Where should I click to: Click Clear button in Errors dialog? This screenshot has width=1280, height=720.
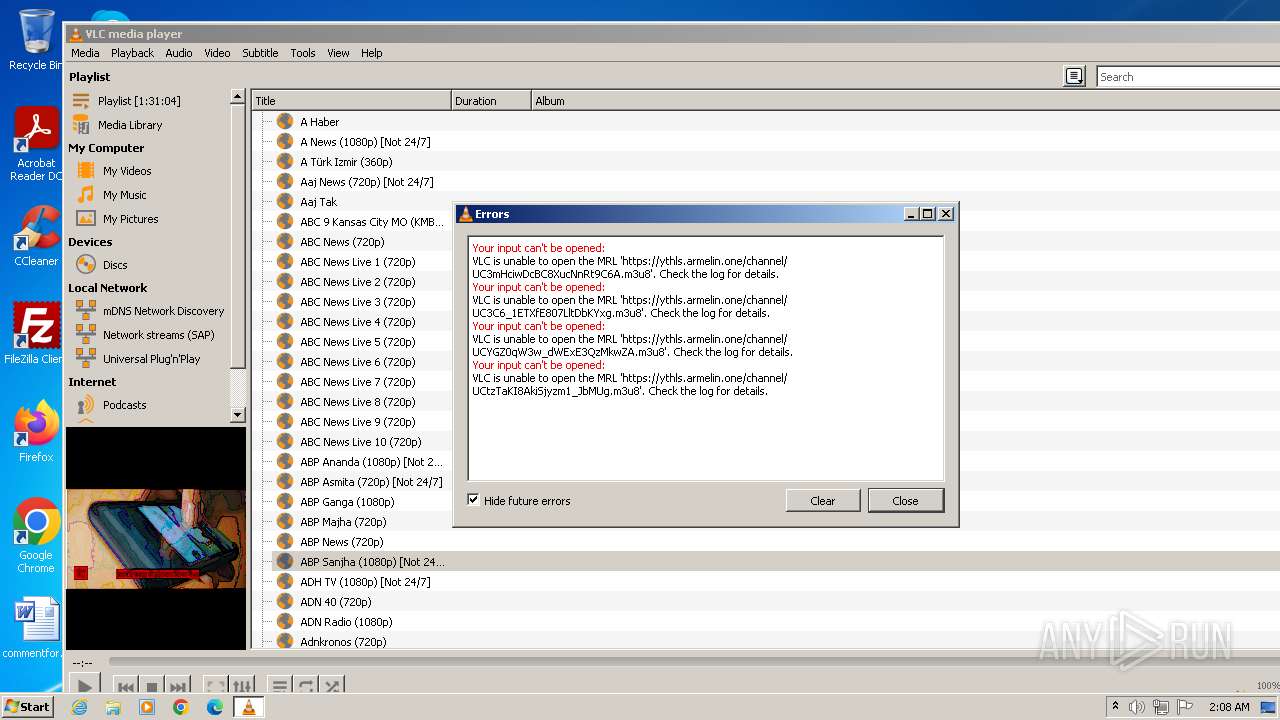point(823,501)
